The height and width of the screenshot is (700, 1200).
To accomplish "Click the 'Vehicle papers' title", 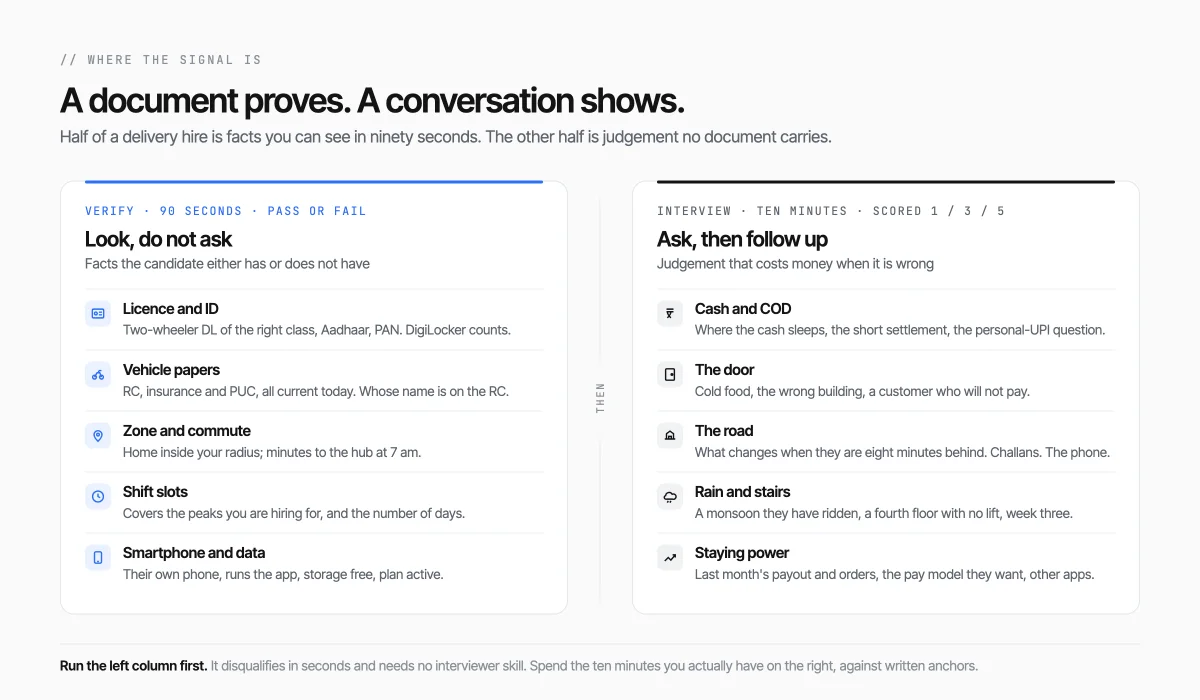I will pos(171,370).
